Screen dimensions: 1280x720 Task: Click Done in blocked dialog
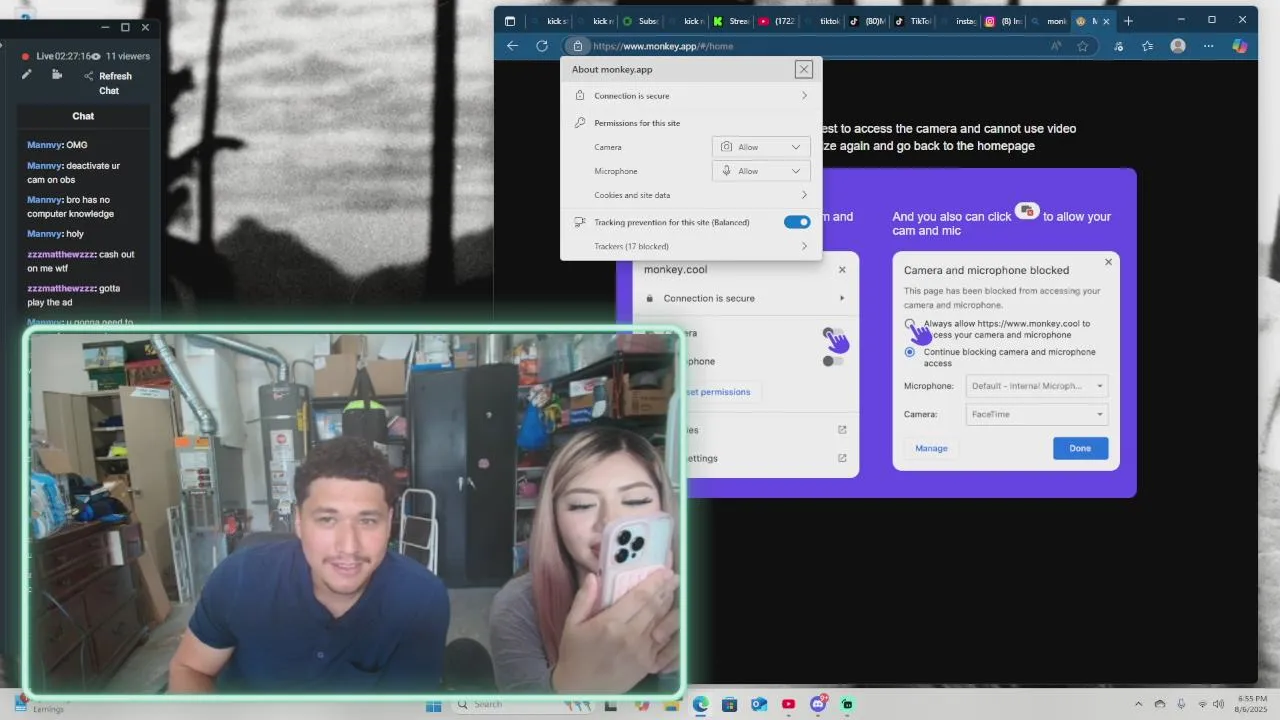pyautogui.click(x=1080, y=448)
